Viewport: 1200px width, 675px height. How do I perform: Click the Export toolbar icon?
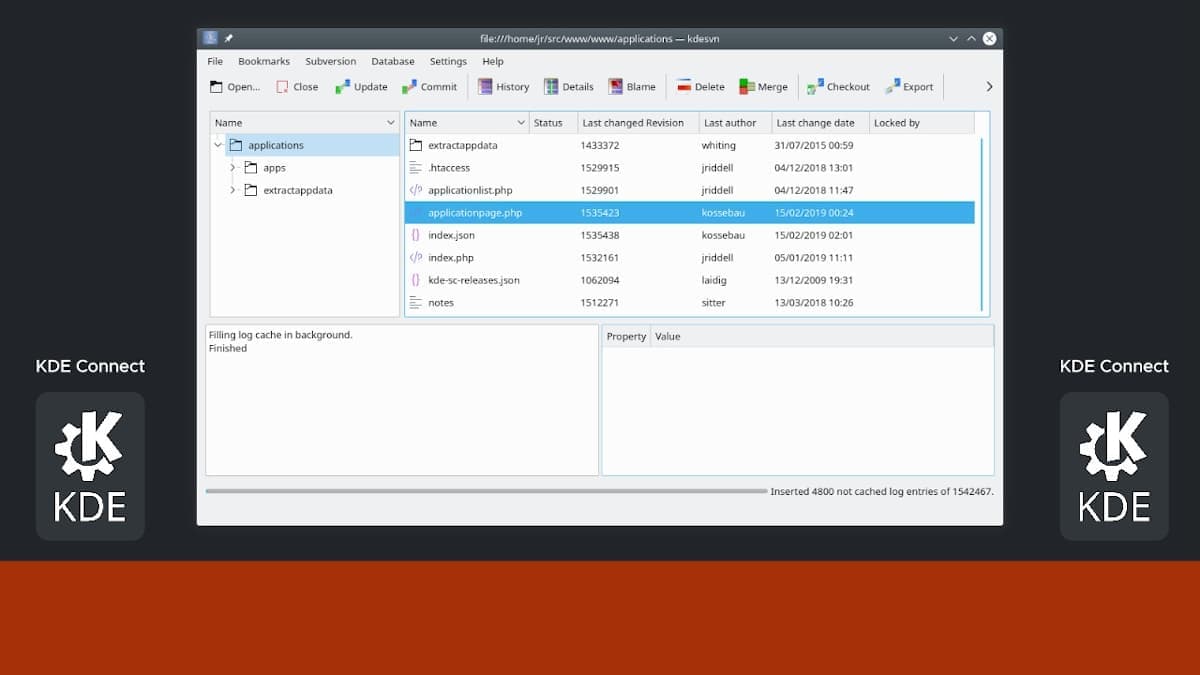click(x=892, y=87)
